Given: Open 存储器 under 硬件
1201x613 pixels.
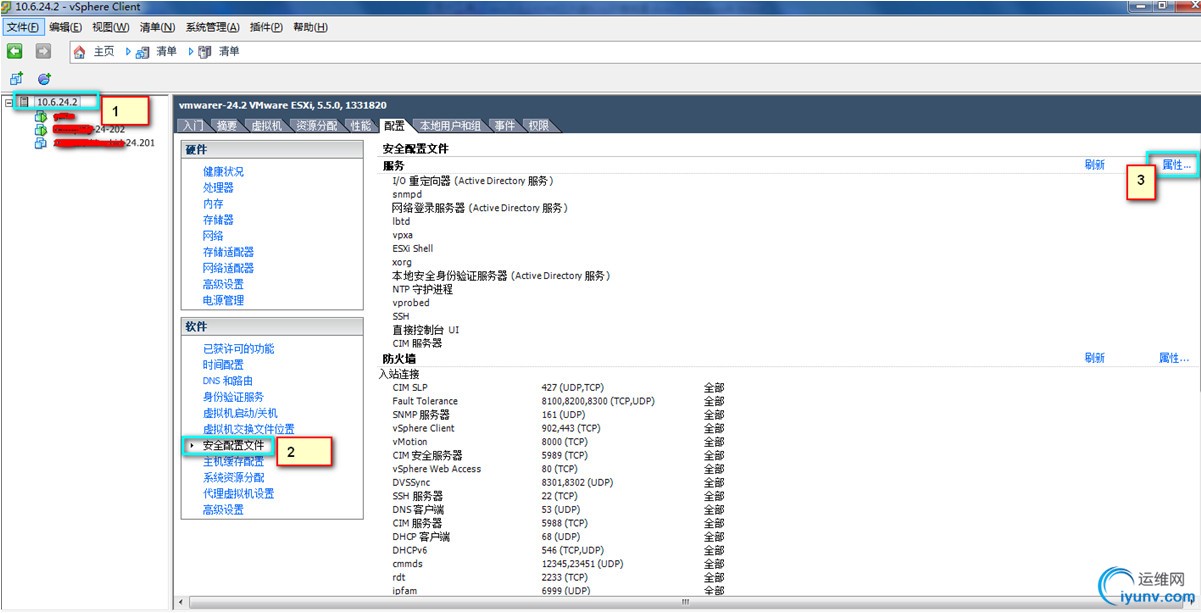Looking at the screenshot, I should coord(218,220).
